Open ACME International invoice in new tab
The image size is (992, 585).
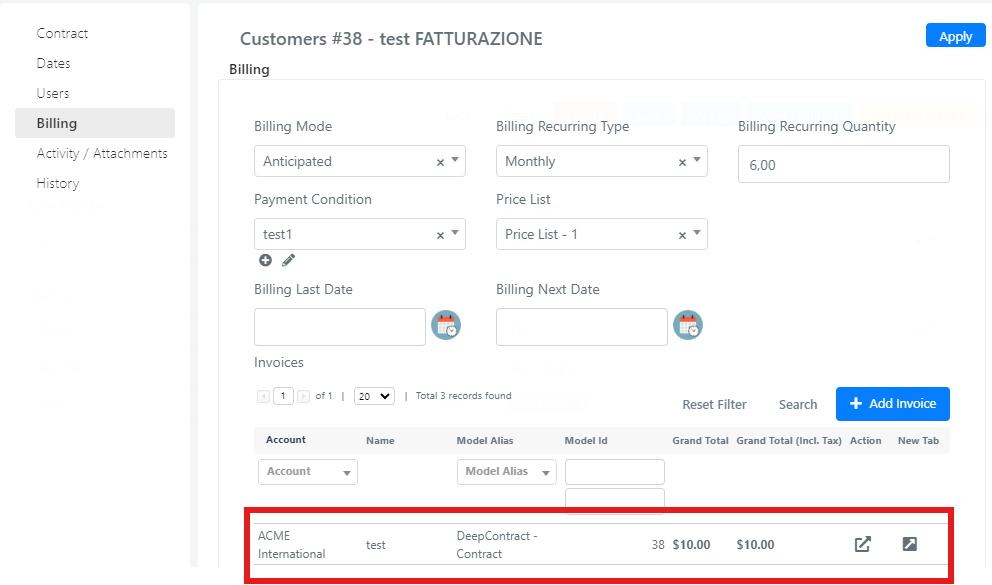tap(909, 544)
